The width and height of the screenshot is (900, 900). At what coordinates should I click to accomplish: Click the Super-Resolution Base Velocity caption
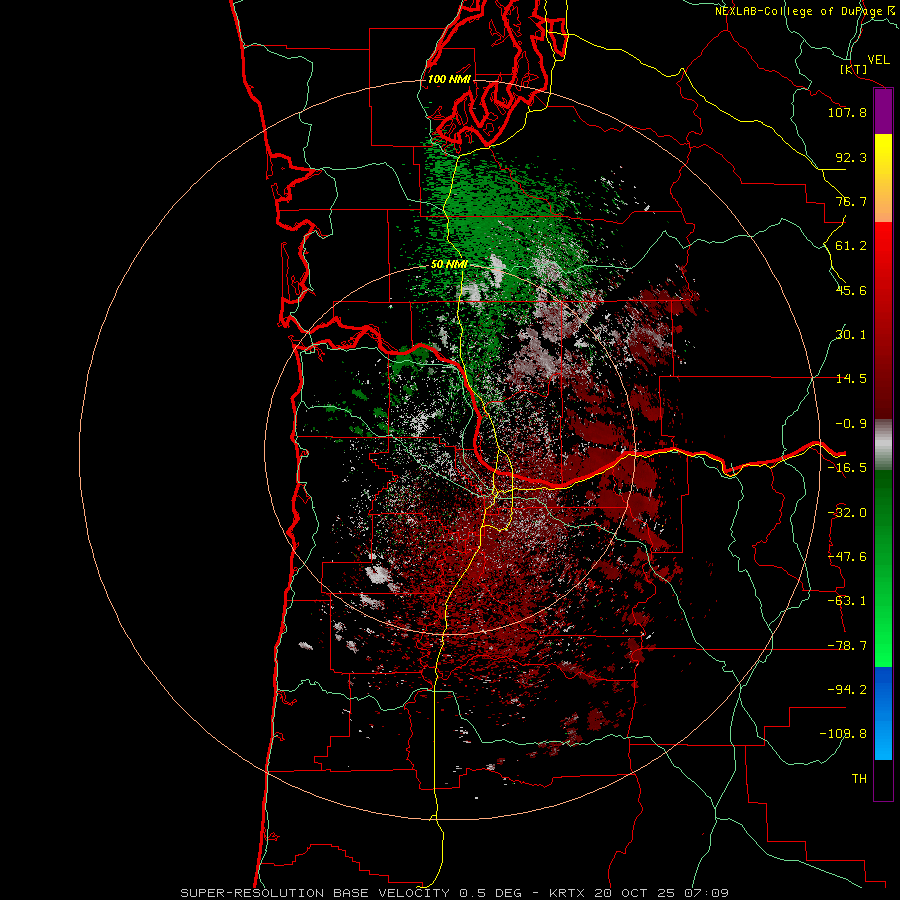pyautogui.click(x=454, y=893)
